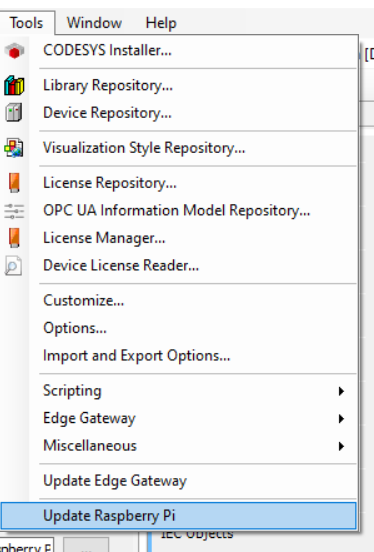The image size is (374, 552).
Task: Expand the Scripting submenu arrow
Action: (x=341, y=391)
